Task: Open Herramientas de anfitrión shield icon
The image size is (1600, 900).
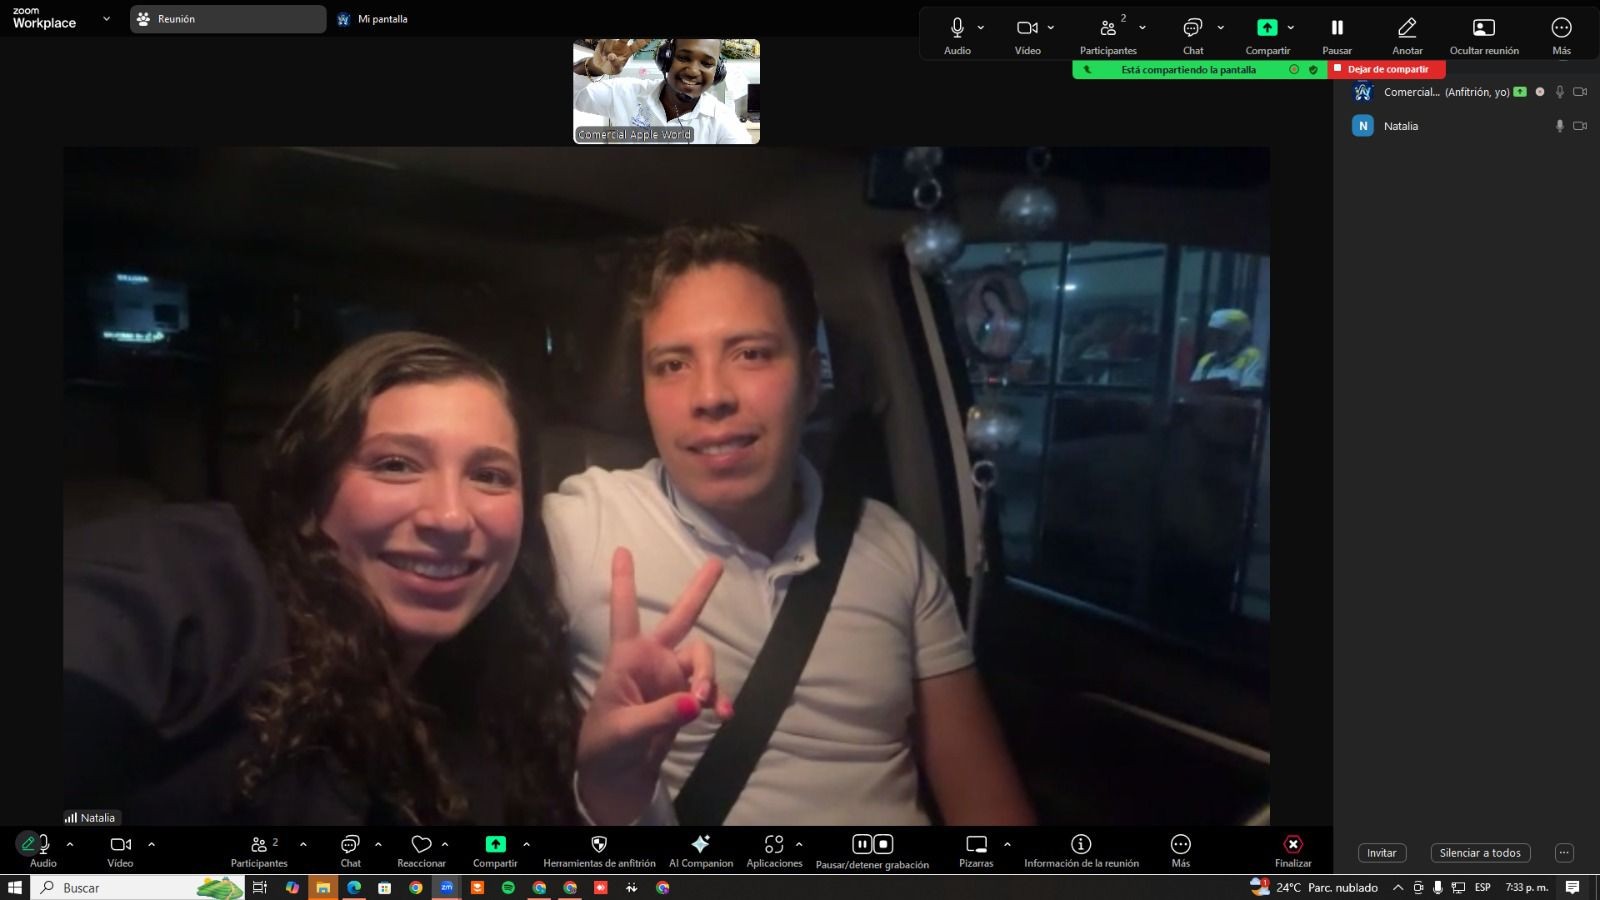Action: [599, 845]
